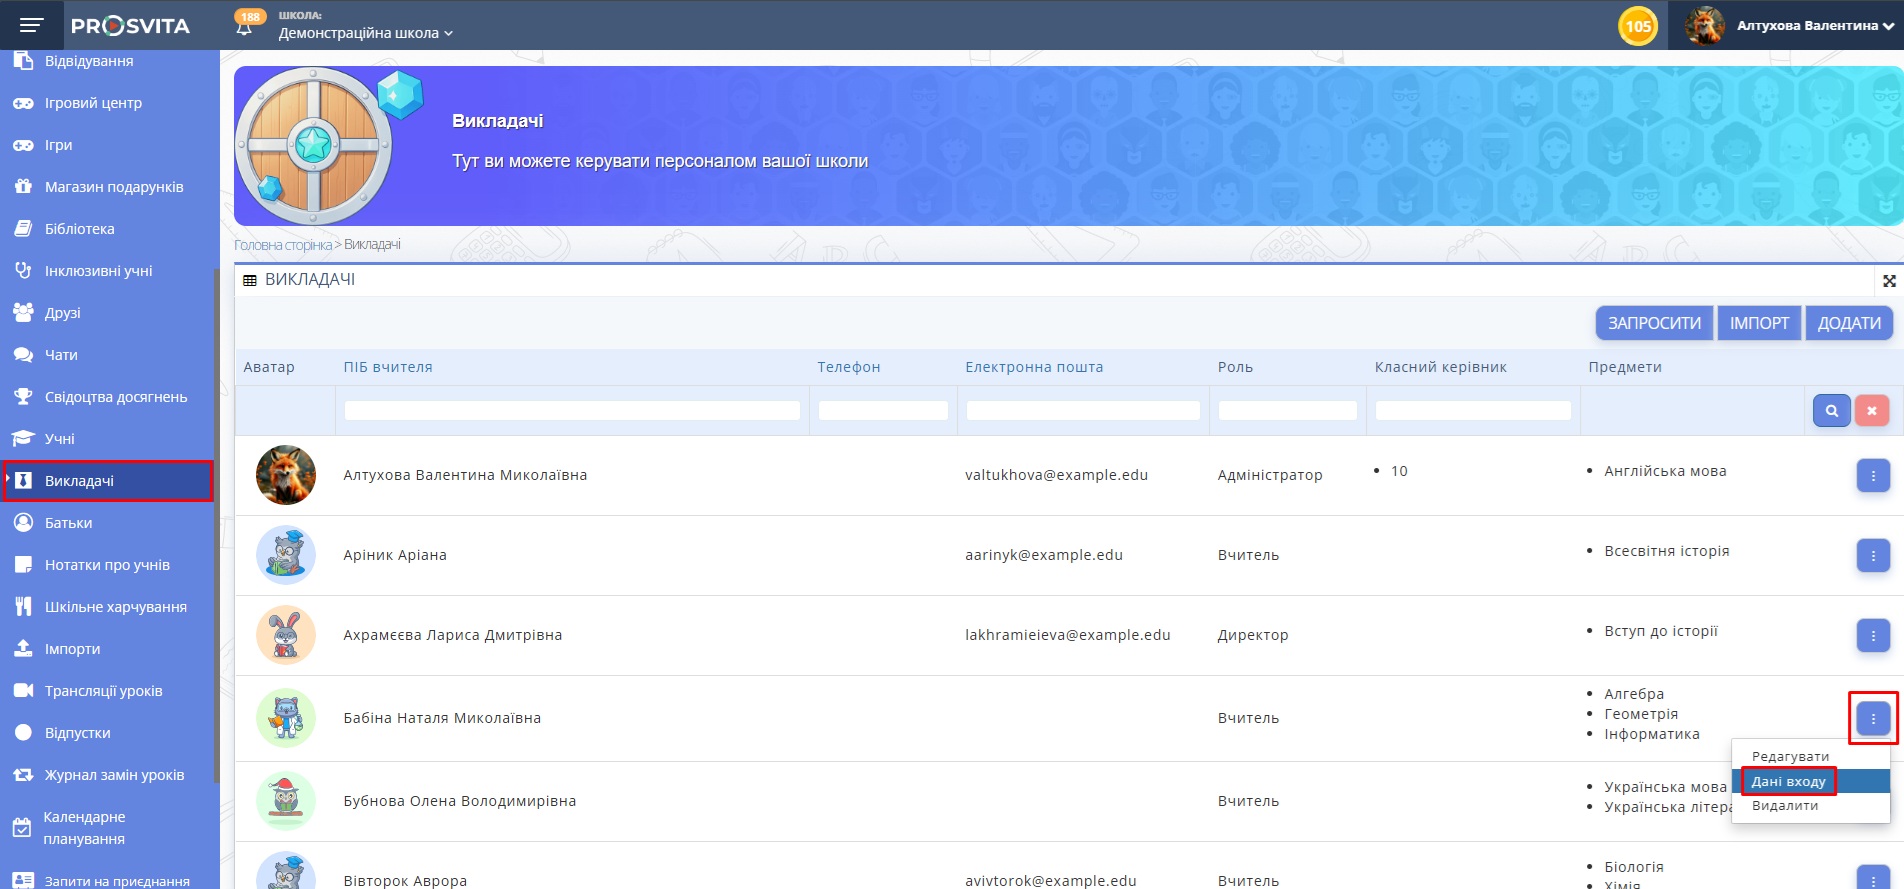Clear filters with the red X button
1904x889 pixels.
(x=1871, y=410)
